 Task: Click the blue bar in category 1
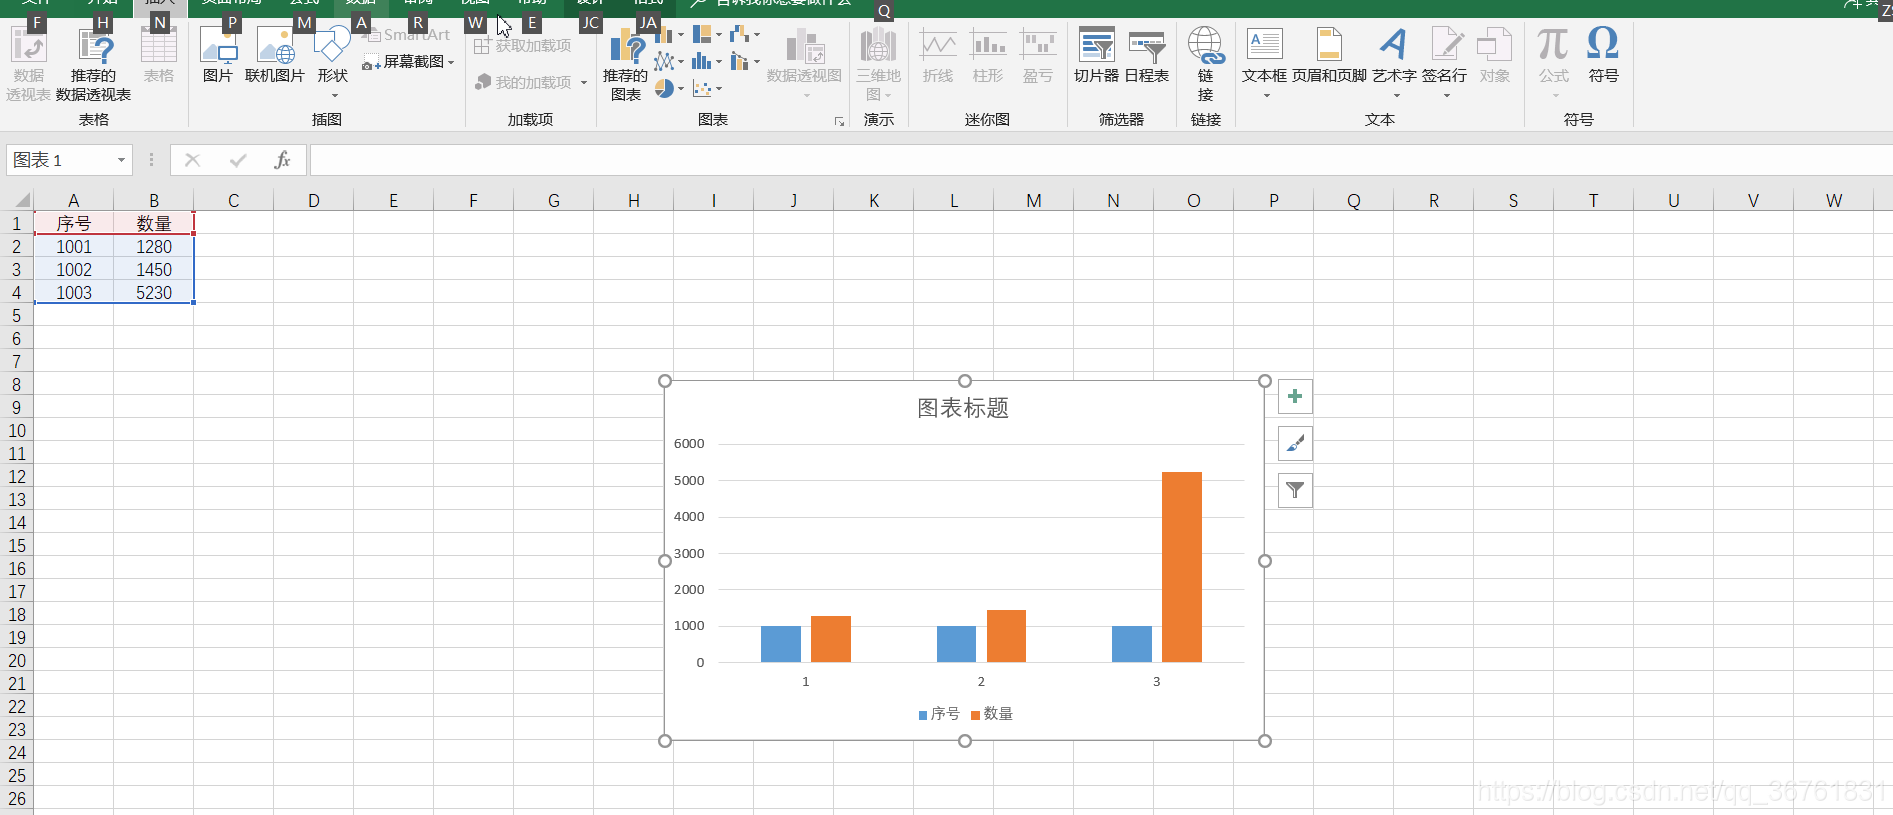(x=781, y=644)
